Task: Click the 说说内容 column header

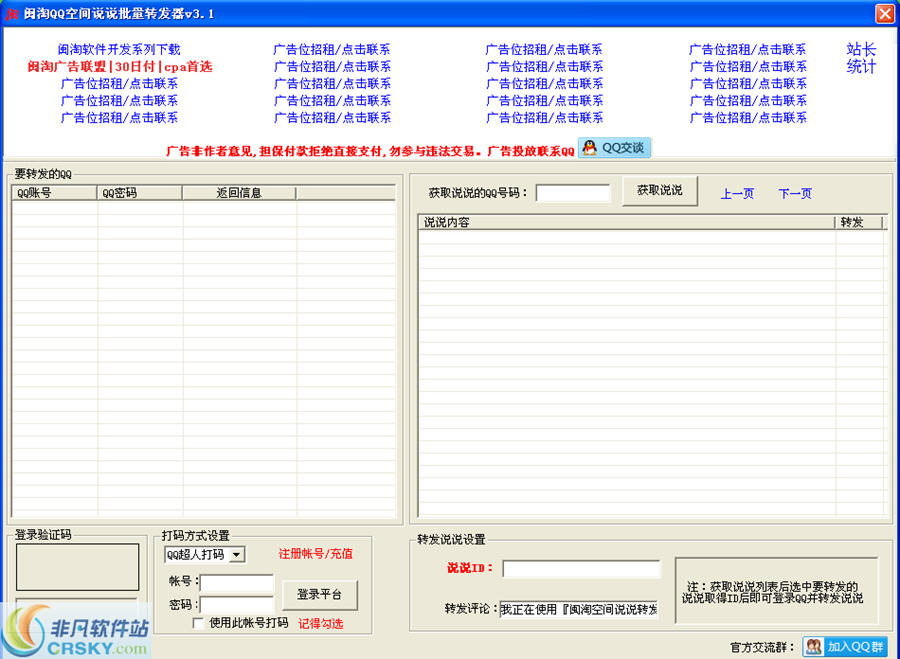Action: pyautogui.click(x=626, y=222)
